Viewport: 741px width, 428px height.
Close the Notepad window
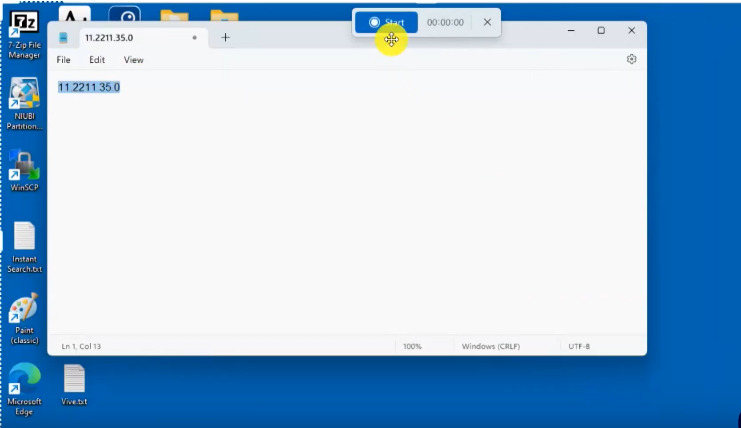pyautogui.click(x=631, y=30)
